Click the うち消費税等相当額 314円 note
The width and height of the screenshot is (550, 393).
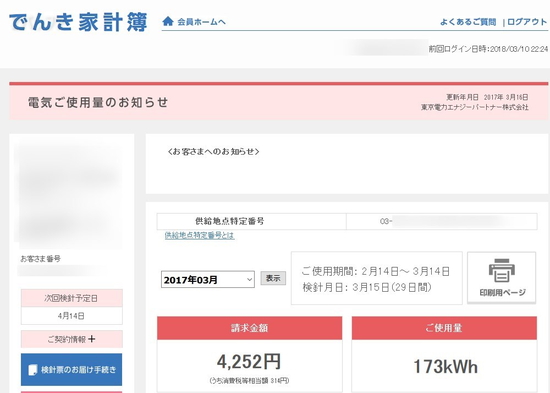click(249, 380)
